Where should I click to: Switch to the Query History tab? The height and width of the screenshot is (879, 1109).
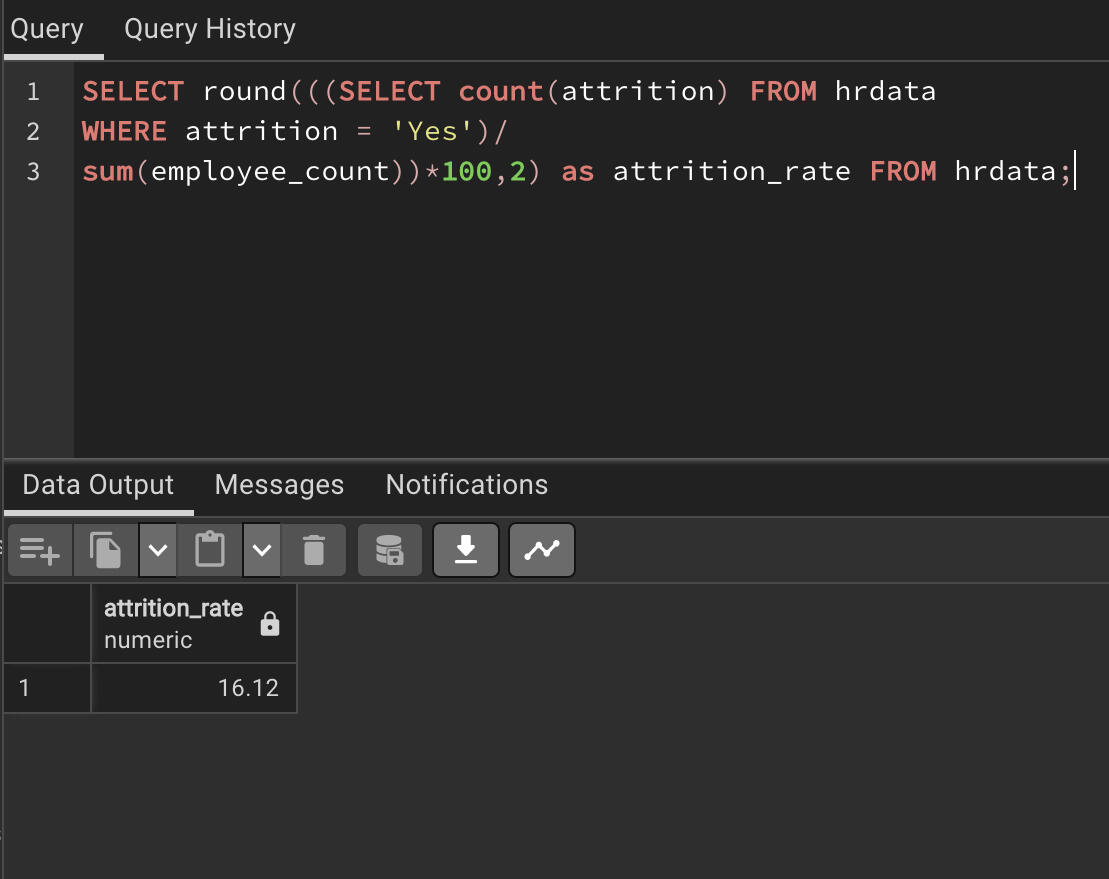click(210, 29)
